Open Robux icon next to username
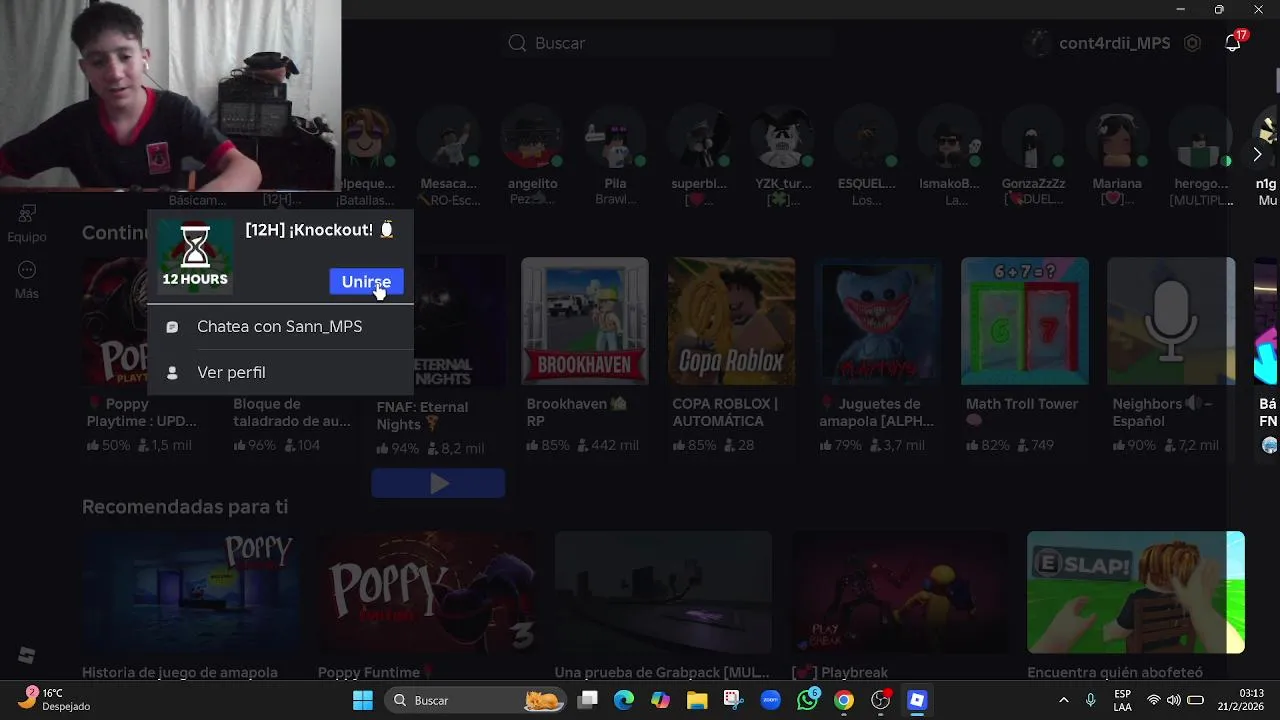Screen dimensions: 1280x720 click(x=1192, y=43)
